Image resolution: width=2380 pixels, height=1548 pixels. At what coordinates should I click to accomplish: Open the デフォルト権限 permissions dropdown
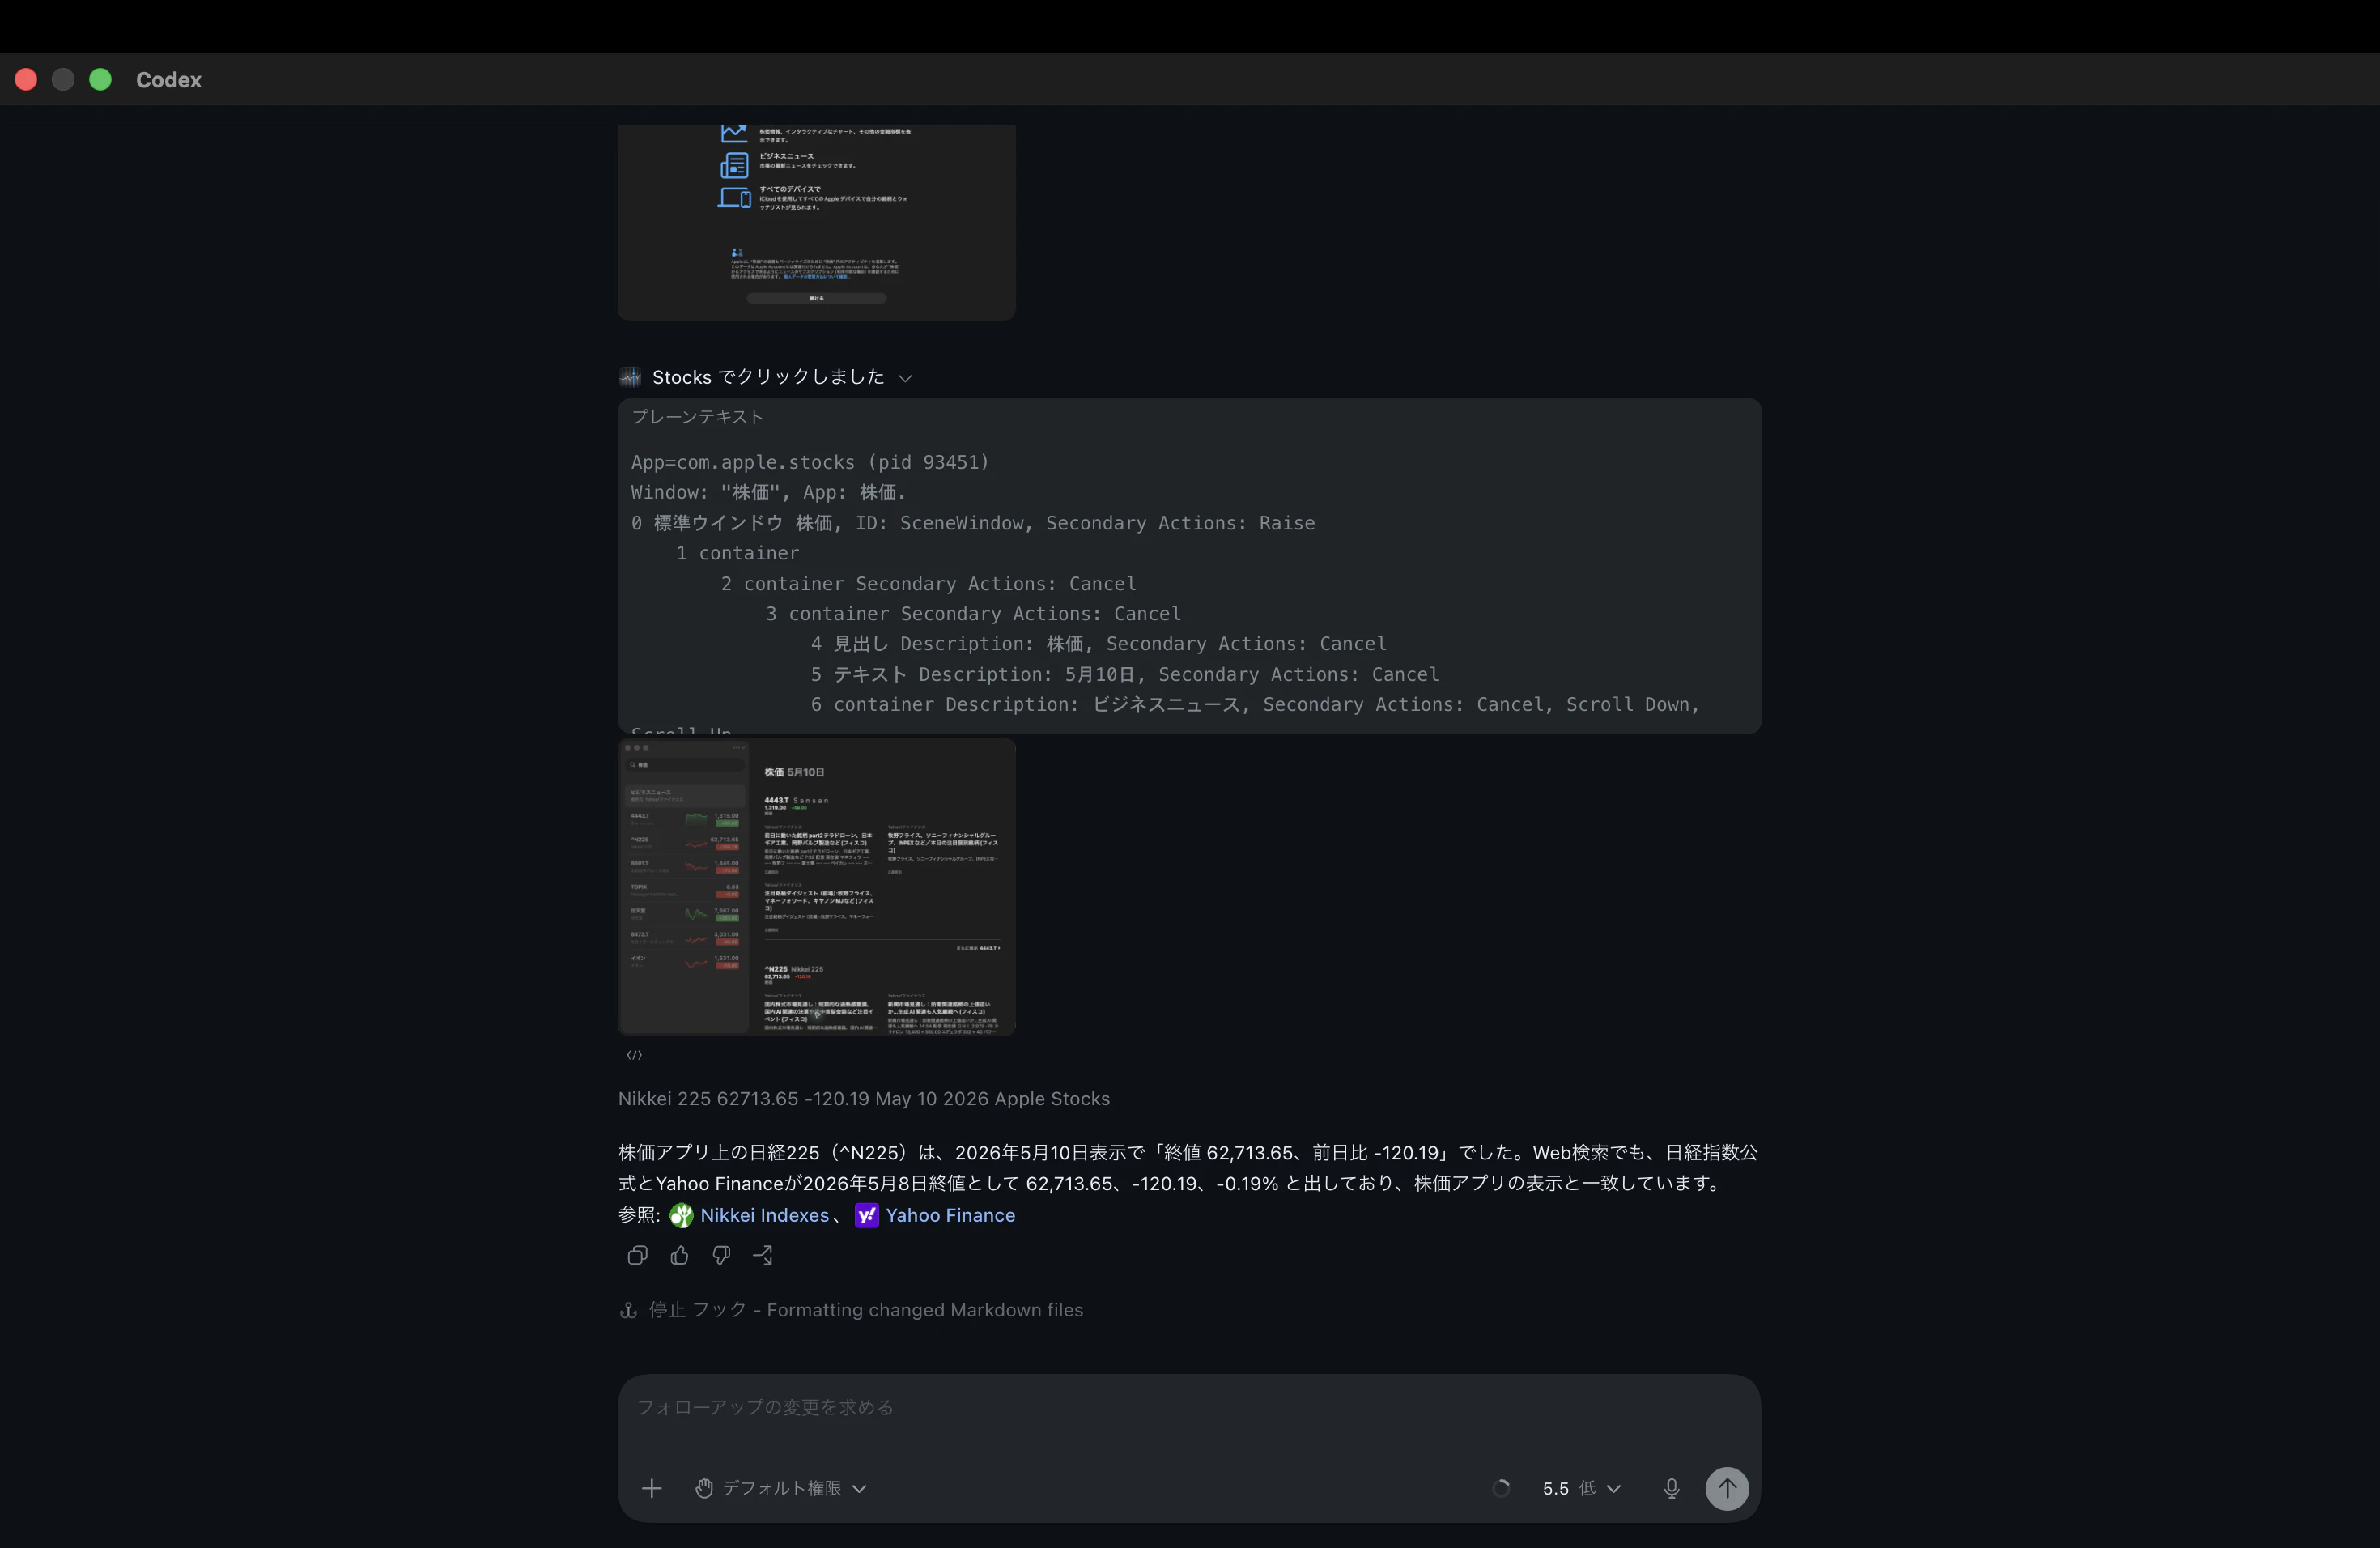780,1488
